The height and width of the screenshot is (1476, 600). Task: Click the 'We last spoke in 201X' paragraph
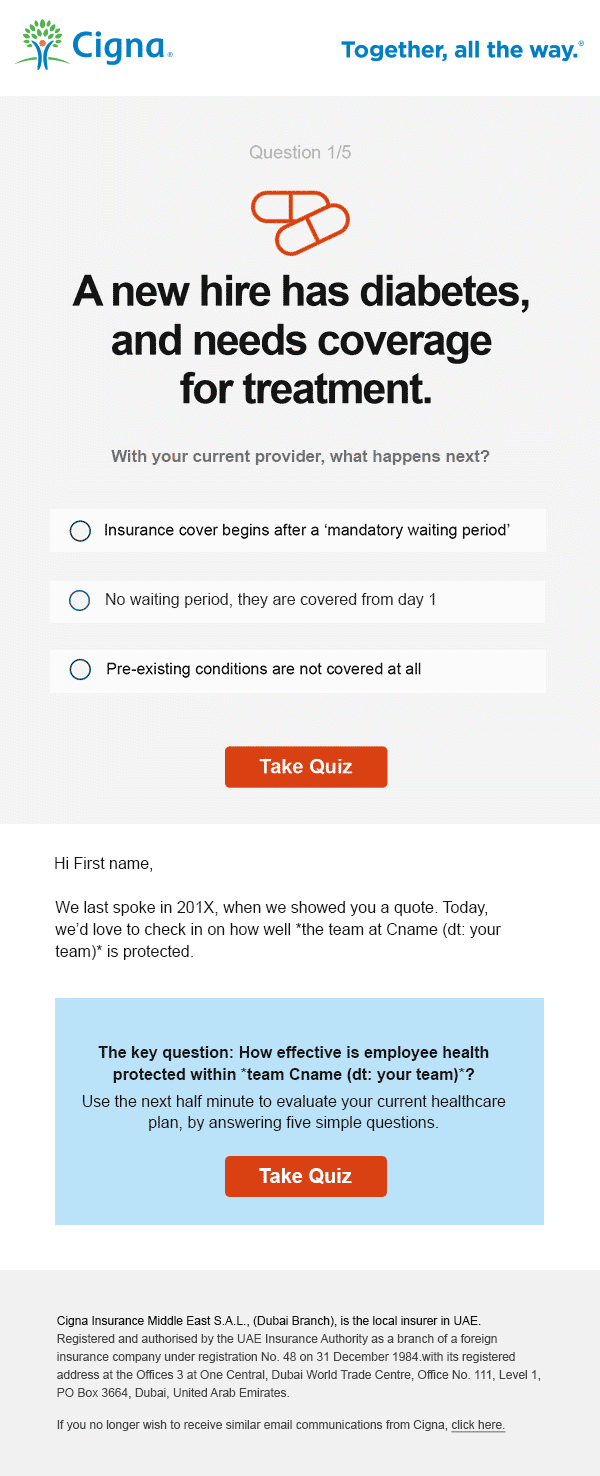[x=278, y=930]
